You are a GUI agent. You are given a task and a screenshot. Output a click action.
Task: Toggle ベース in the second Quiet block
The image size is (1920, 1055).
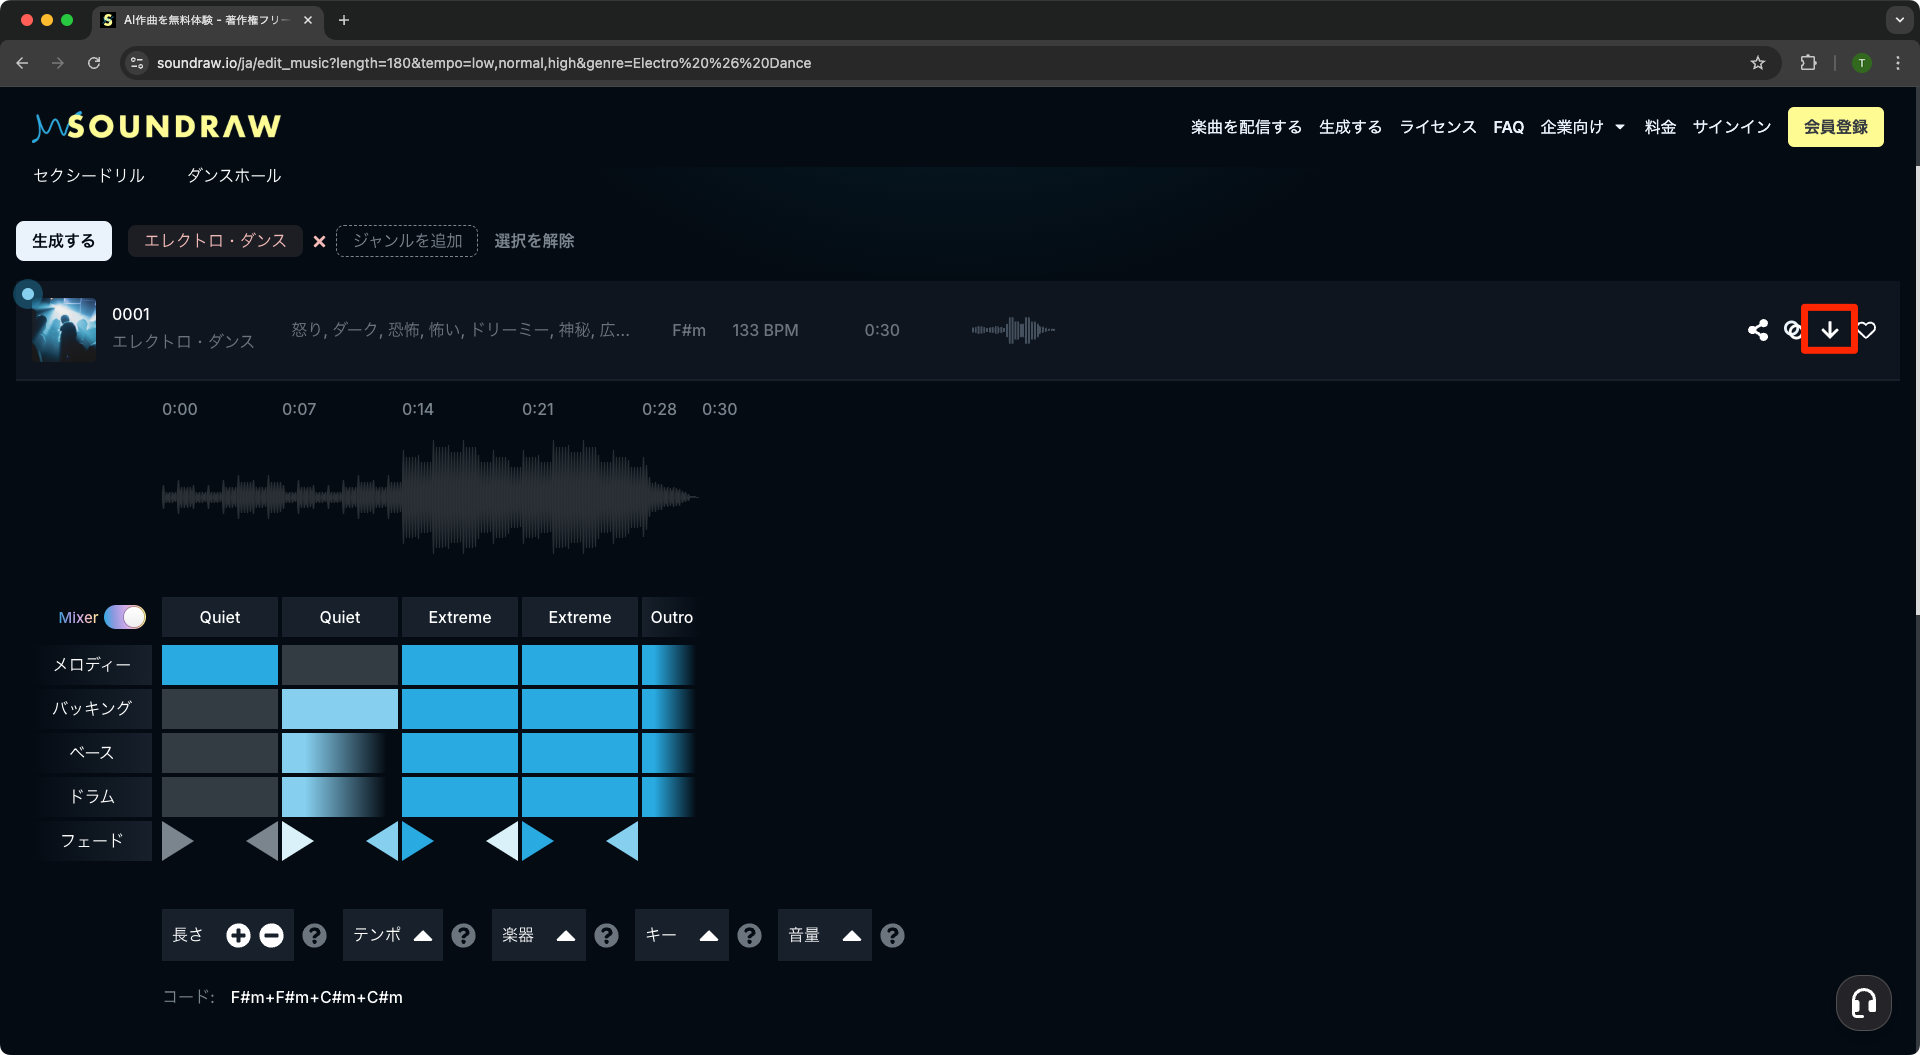click(340, 753)
